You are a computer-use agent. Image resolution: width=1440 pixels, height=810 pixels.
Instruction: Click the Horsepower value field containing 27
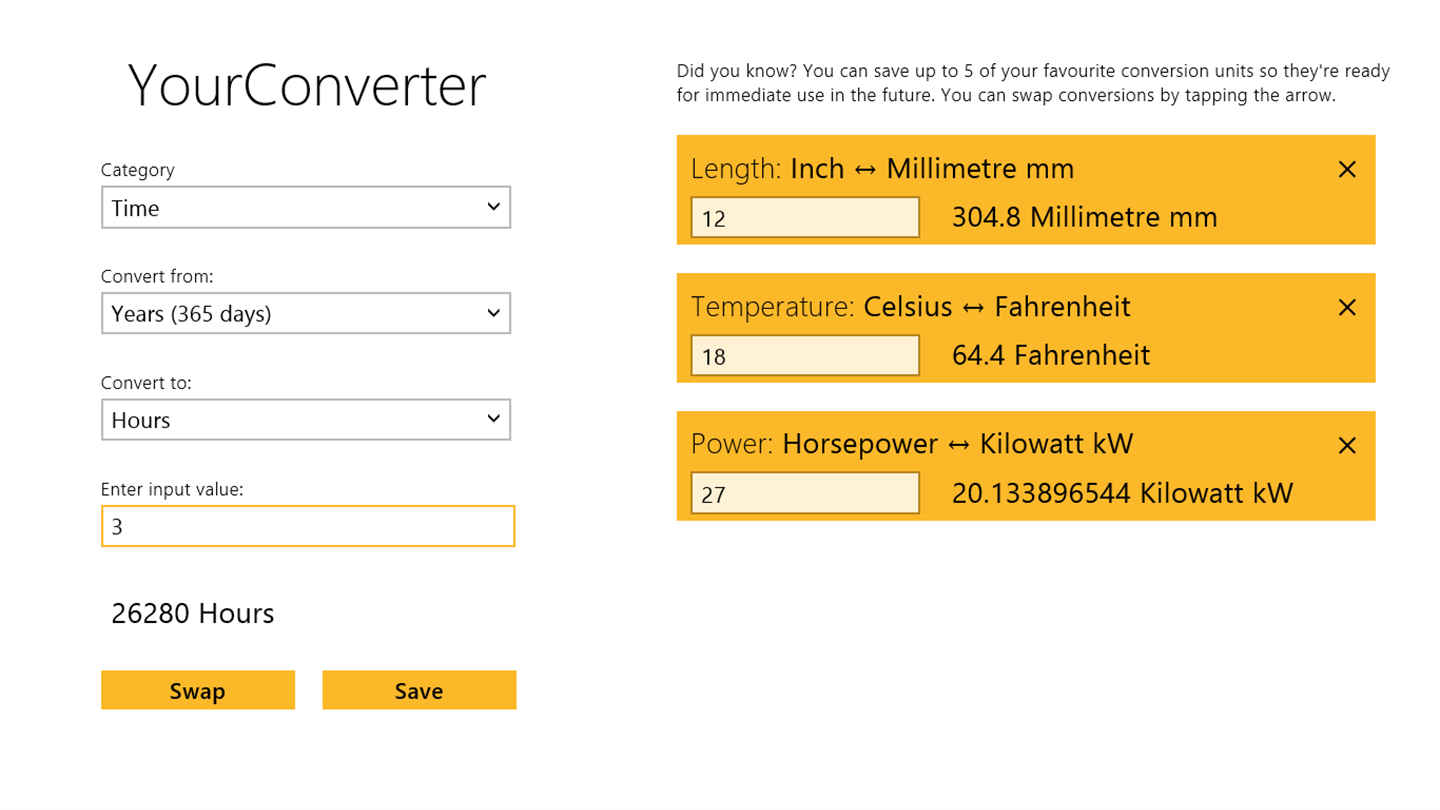[805, 494]
